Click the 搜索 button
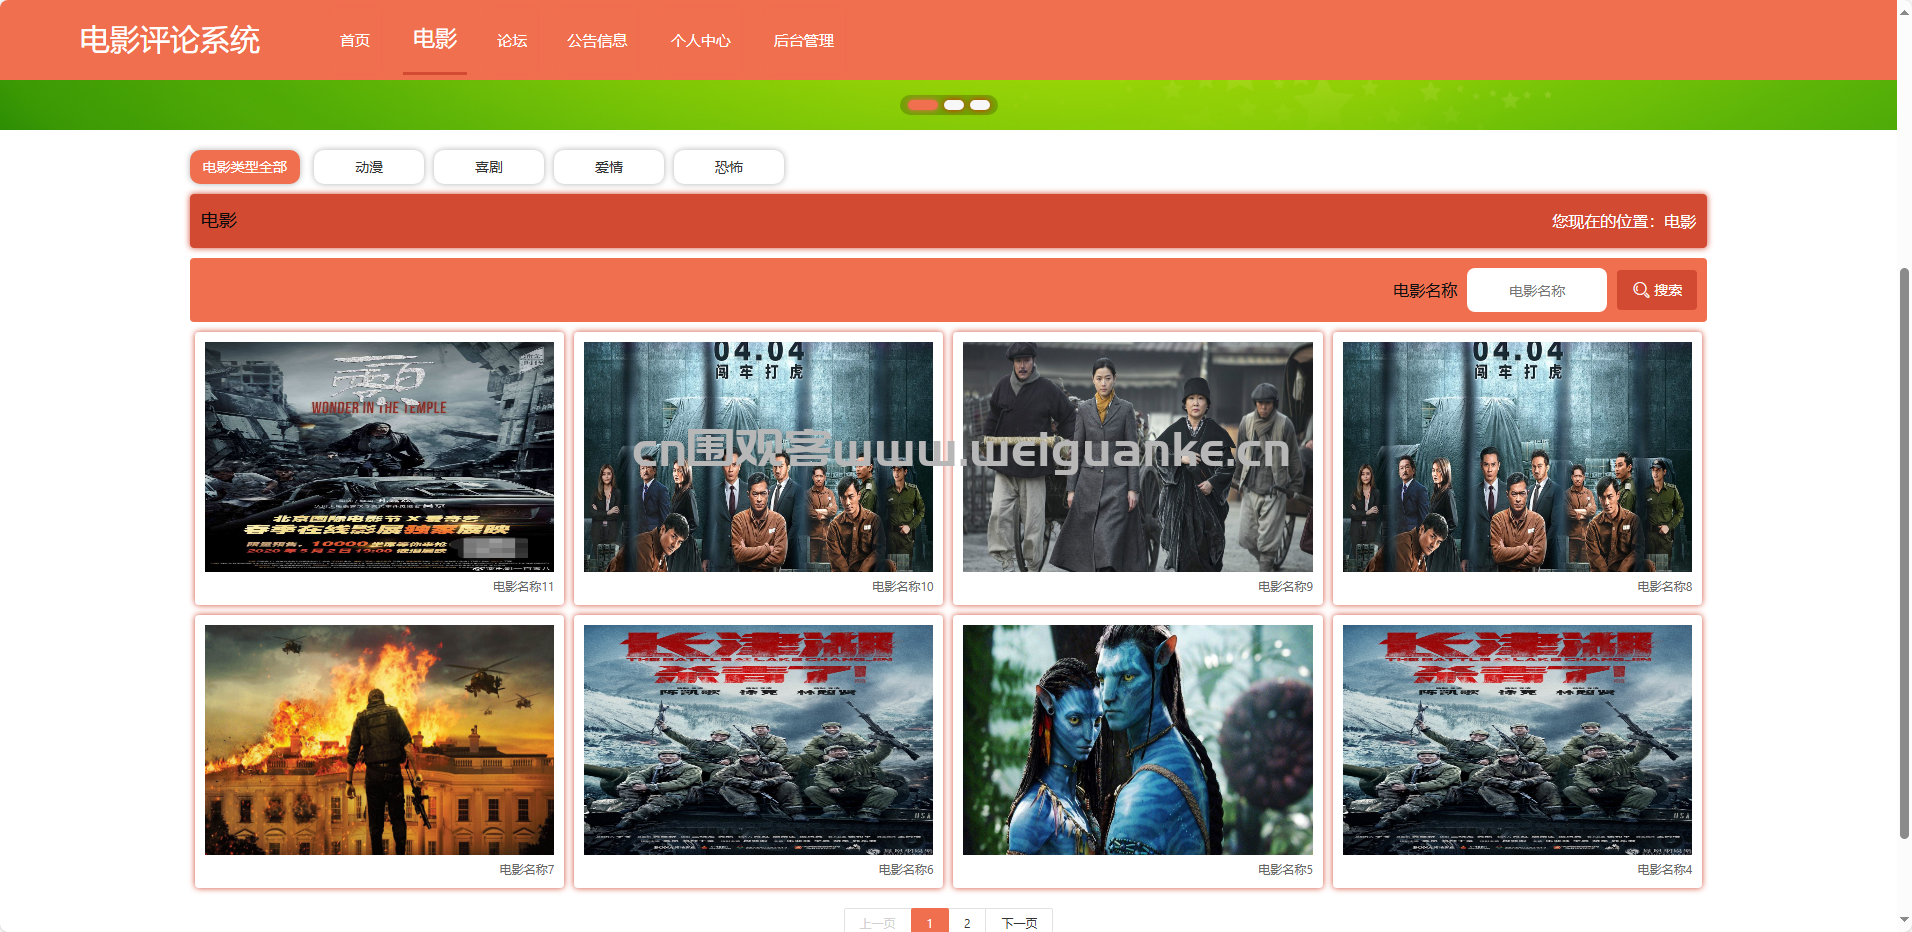The width and height of the screenshot is (1912, 932). click(x=1657, y=290)
